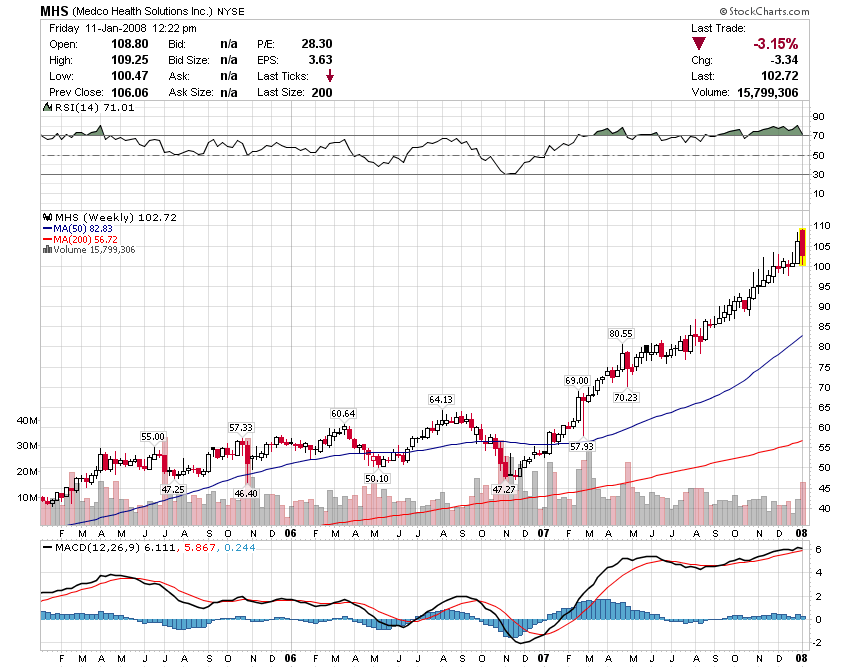Click the Chg value -3.34
850x668 pixels.
(x=784, y=60)
